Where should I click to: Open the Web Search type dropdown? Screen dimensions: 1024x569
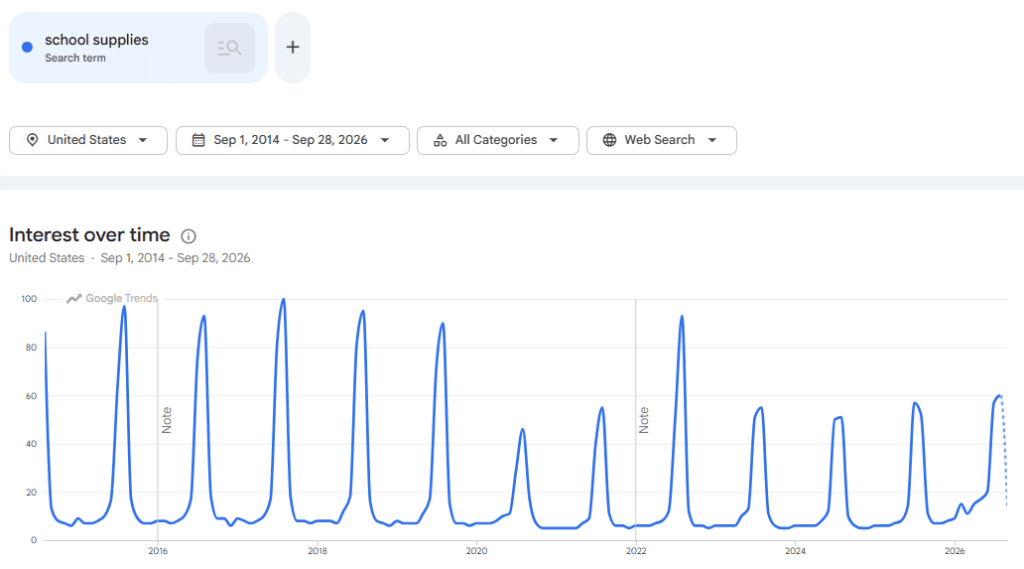(662, 140)
